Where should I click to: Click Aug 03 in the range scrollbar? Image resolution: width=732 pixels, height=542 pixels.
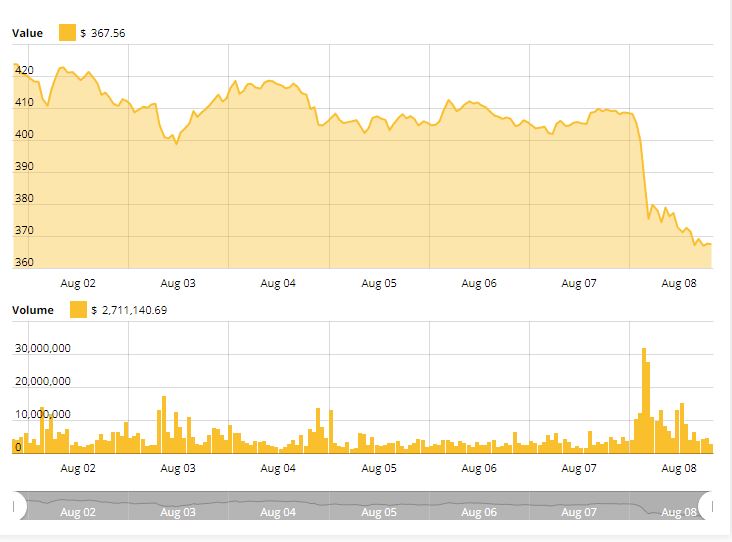[178, 513]
